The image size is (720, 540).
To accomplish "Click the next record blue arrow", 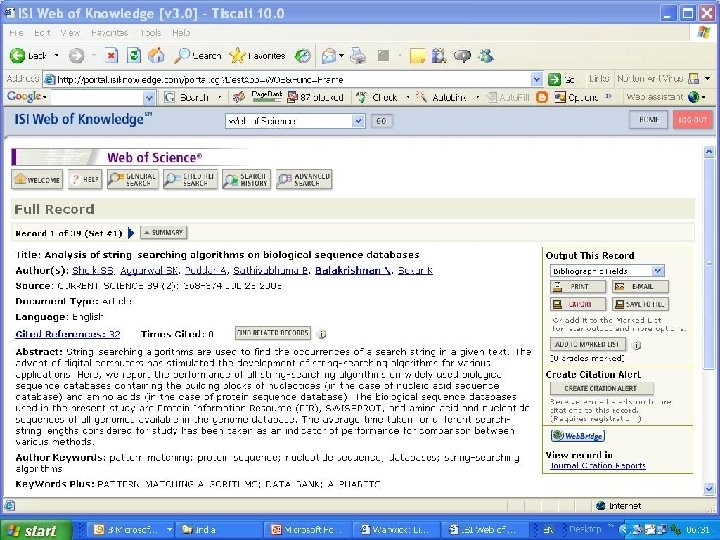I will coord(131,233).
